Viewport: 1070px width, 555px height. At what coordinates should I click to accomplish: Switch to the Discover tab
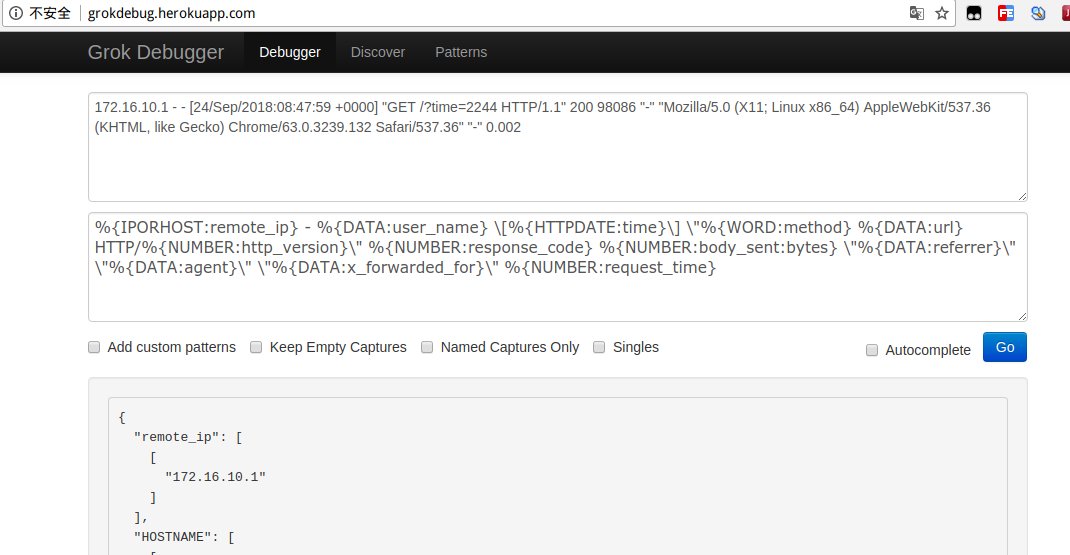coord(378,52)
